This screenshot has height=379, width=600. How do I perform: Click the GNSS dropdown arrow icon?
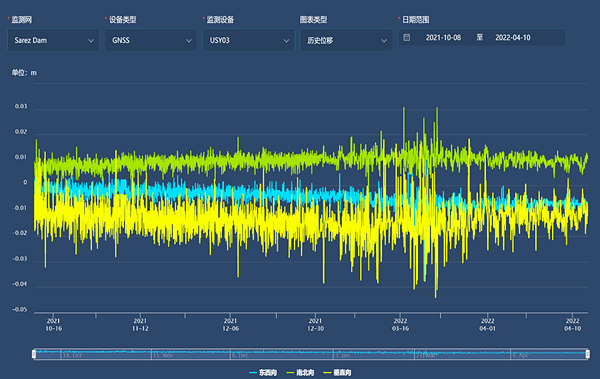click(189, 41)
